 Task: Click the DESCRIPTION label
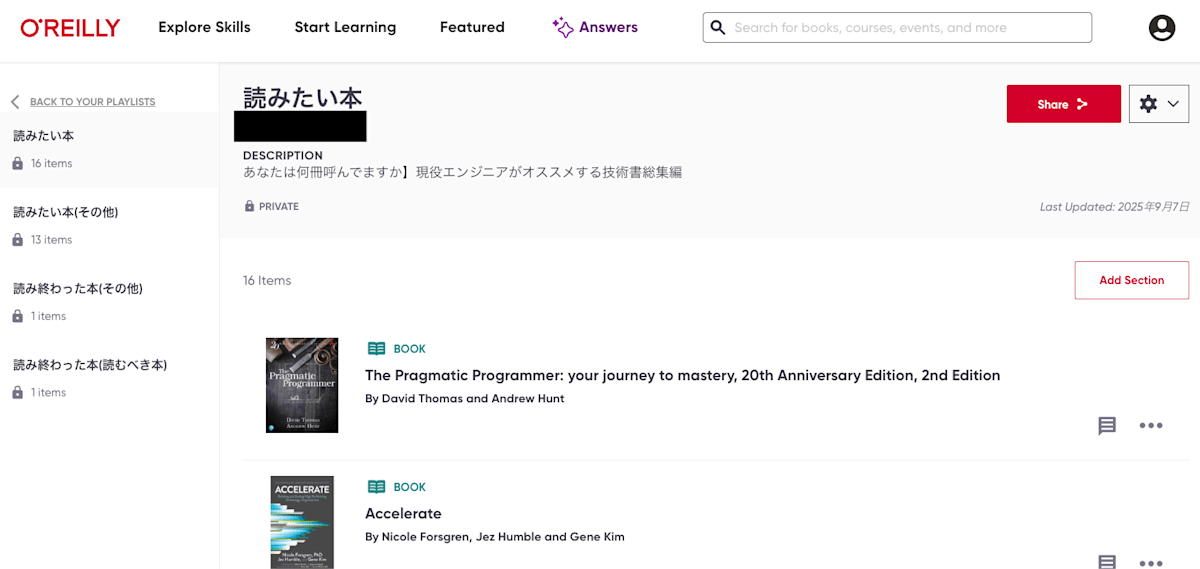point(283,155)
